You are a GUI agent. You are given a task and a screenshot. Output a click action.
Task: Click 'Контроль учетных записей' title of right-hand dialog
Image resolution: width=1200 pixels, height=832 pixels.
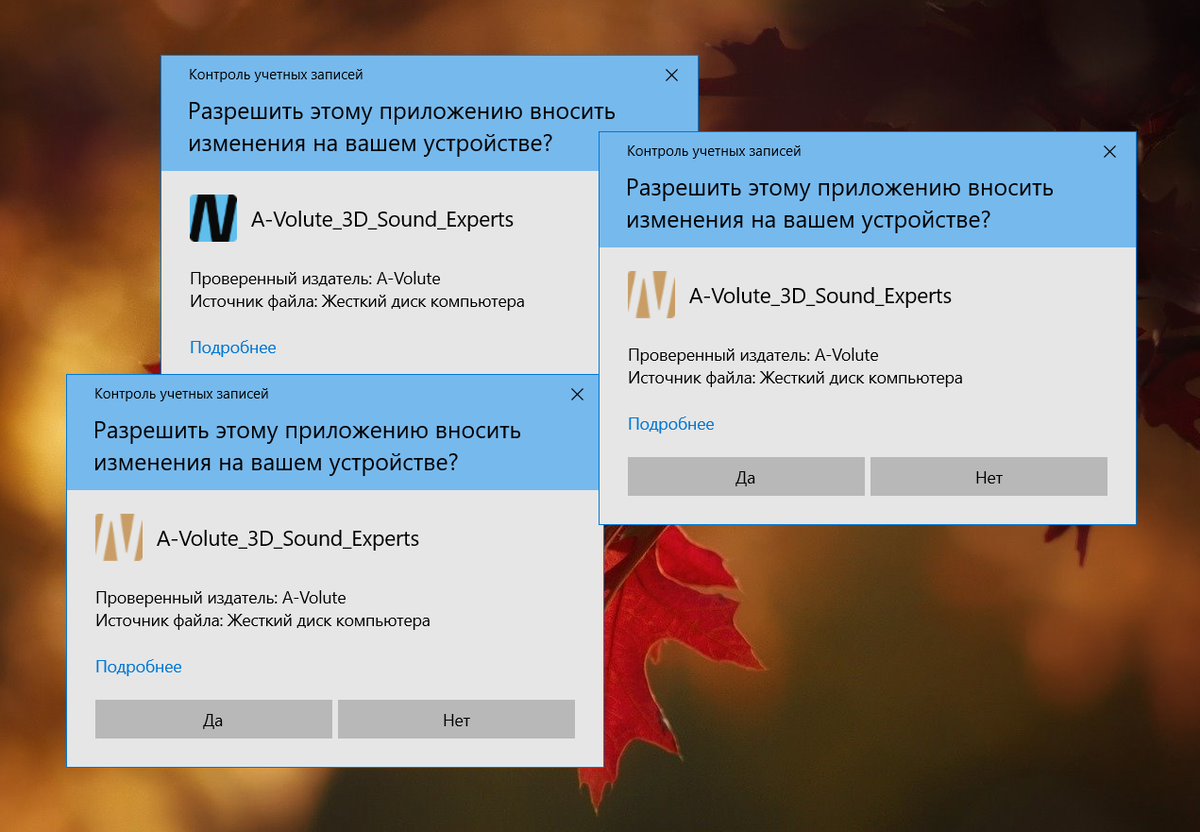point(714,151)
